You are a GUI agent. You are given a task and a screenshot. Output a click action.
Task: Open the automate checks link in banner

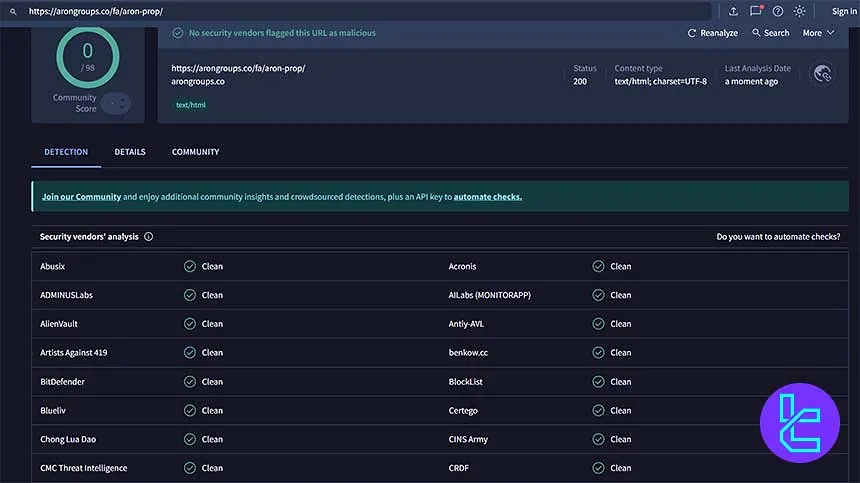tap(488, 197)
